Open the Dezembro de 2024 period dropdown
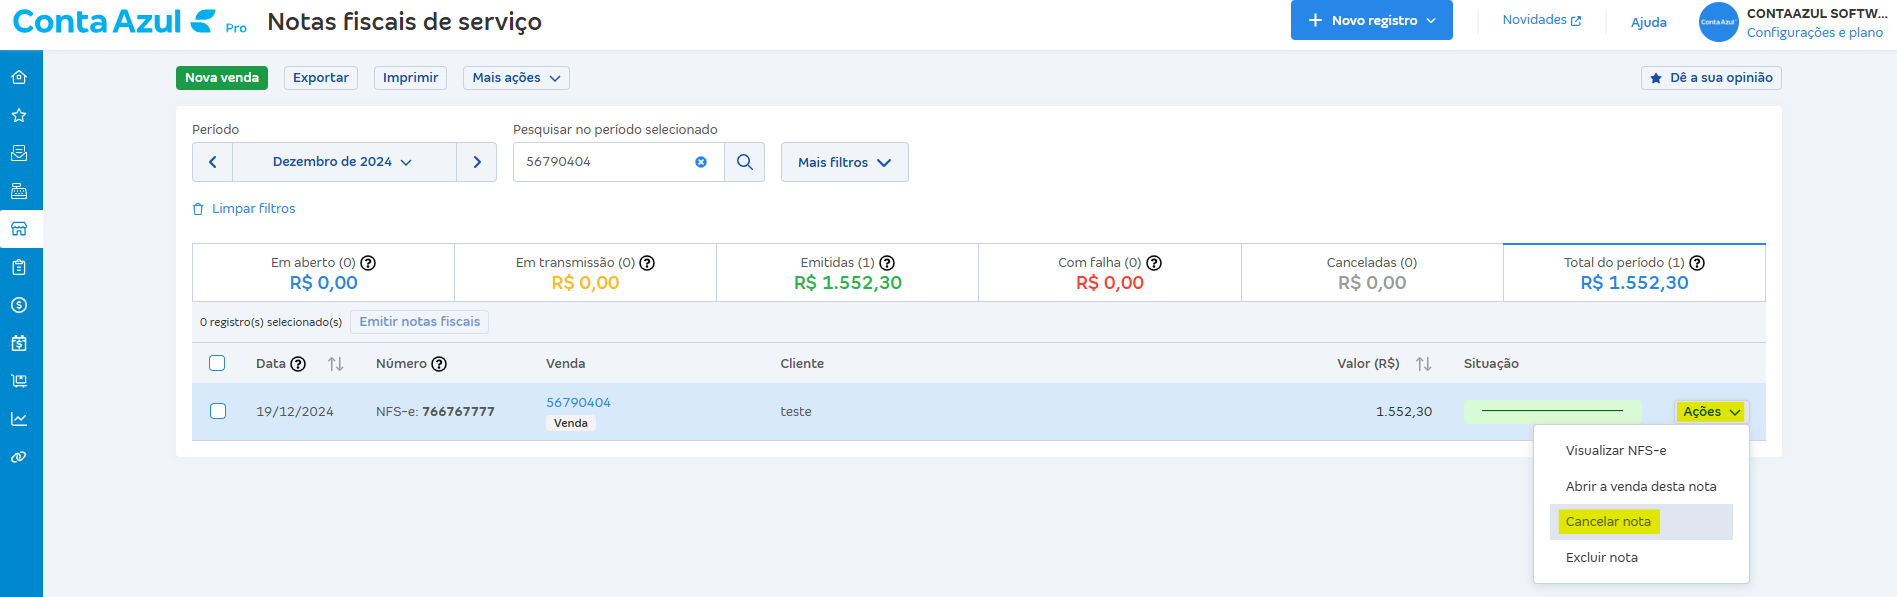1897x597 pixels. [x=343, y=162]
